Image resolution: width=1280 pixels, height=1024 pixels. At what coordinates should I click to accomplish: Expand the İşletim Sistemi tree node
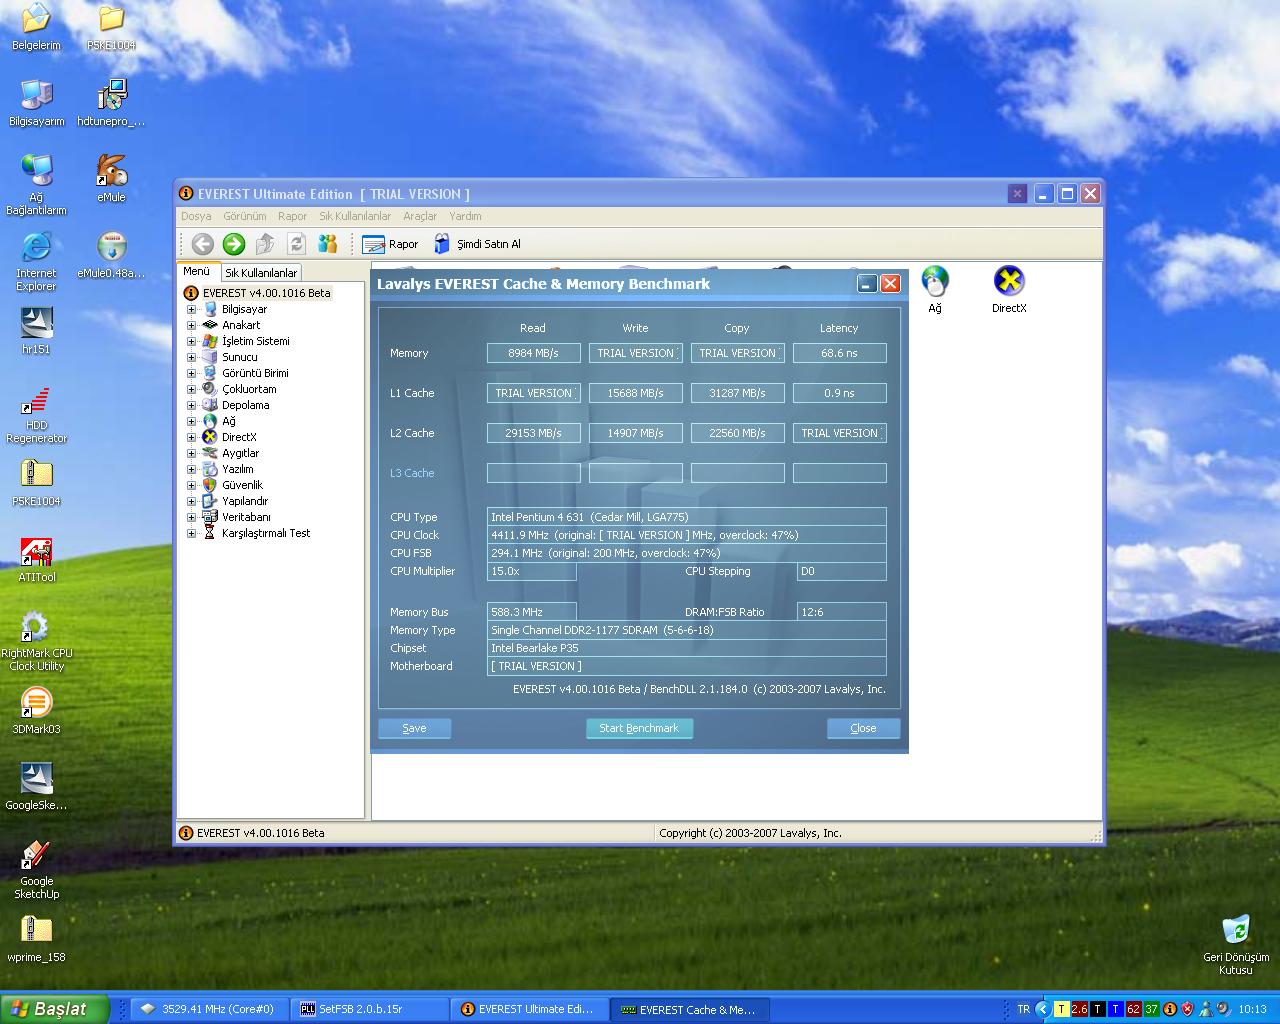pos(192,341)
